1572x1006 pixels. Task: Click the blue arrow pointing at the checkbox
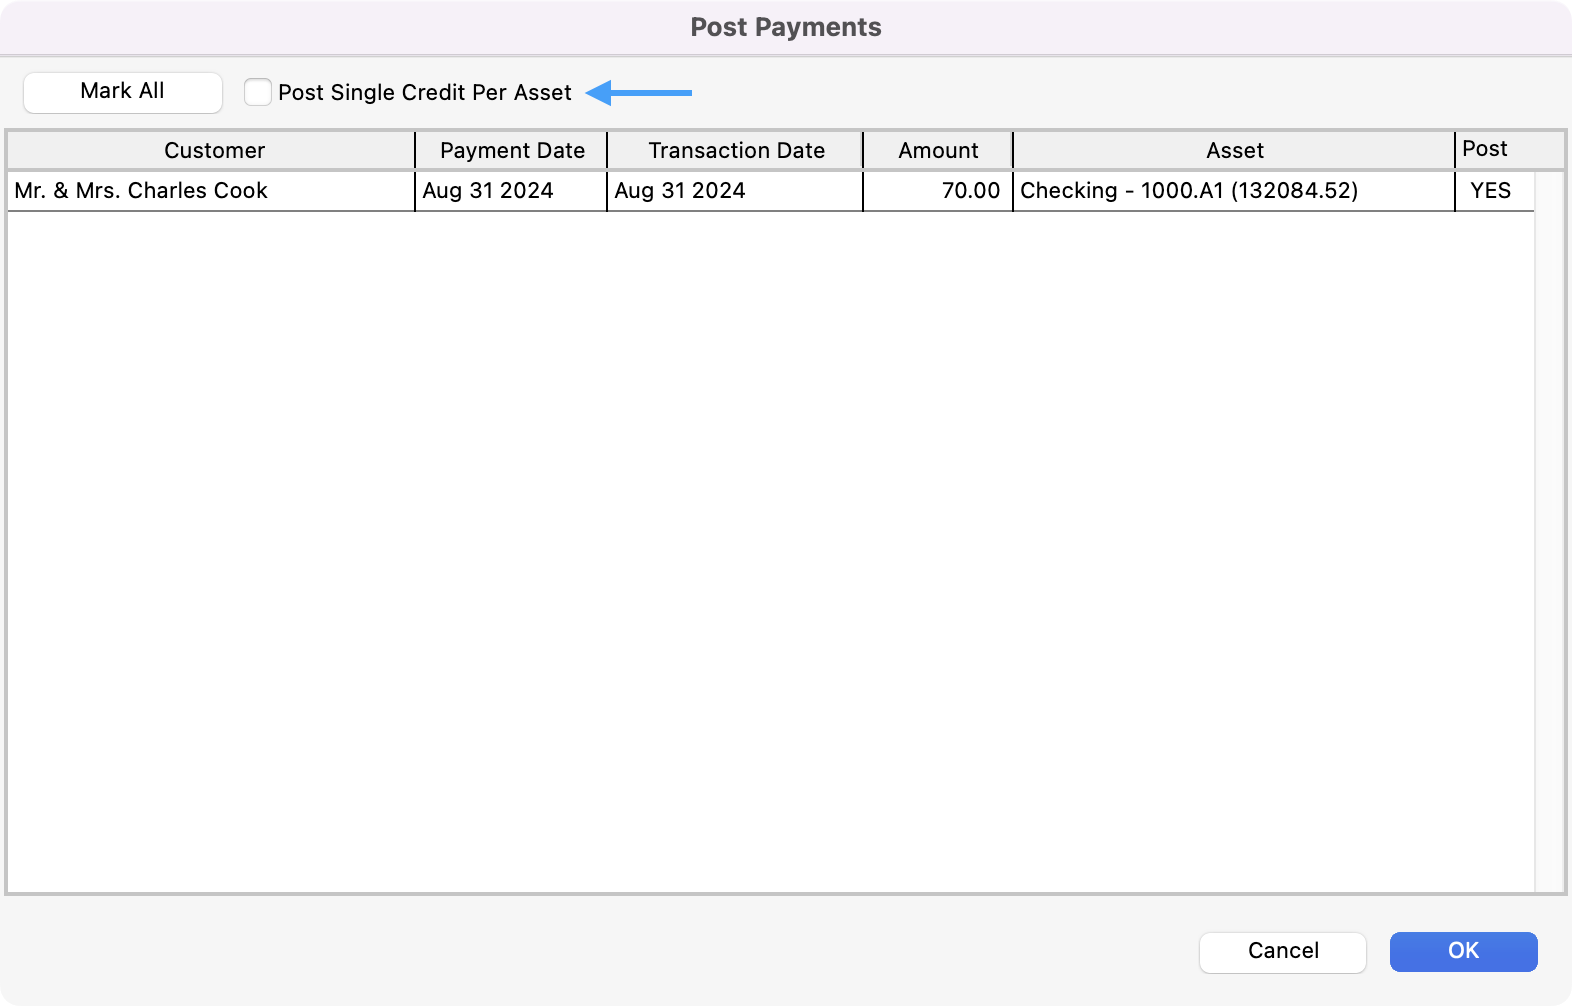(x=639, y=93)
